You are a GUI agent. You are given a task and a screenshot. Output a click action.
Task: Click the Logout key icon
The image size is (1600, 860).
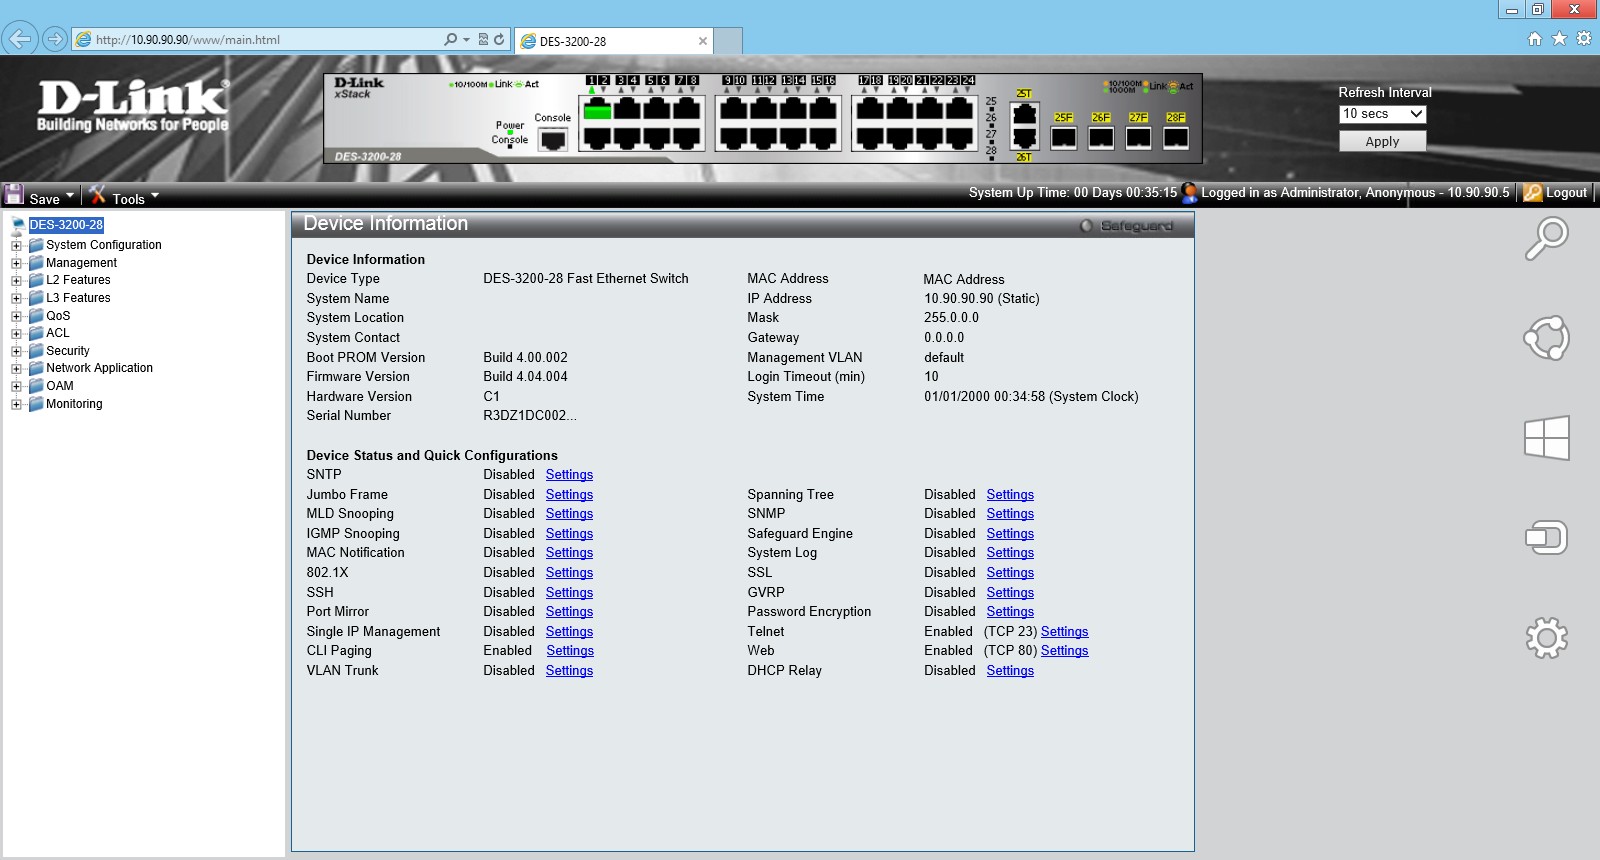pos(1532,193)
